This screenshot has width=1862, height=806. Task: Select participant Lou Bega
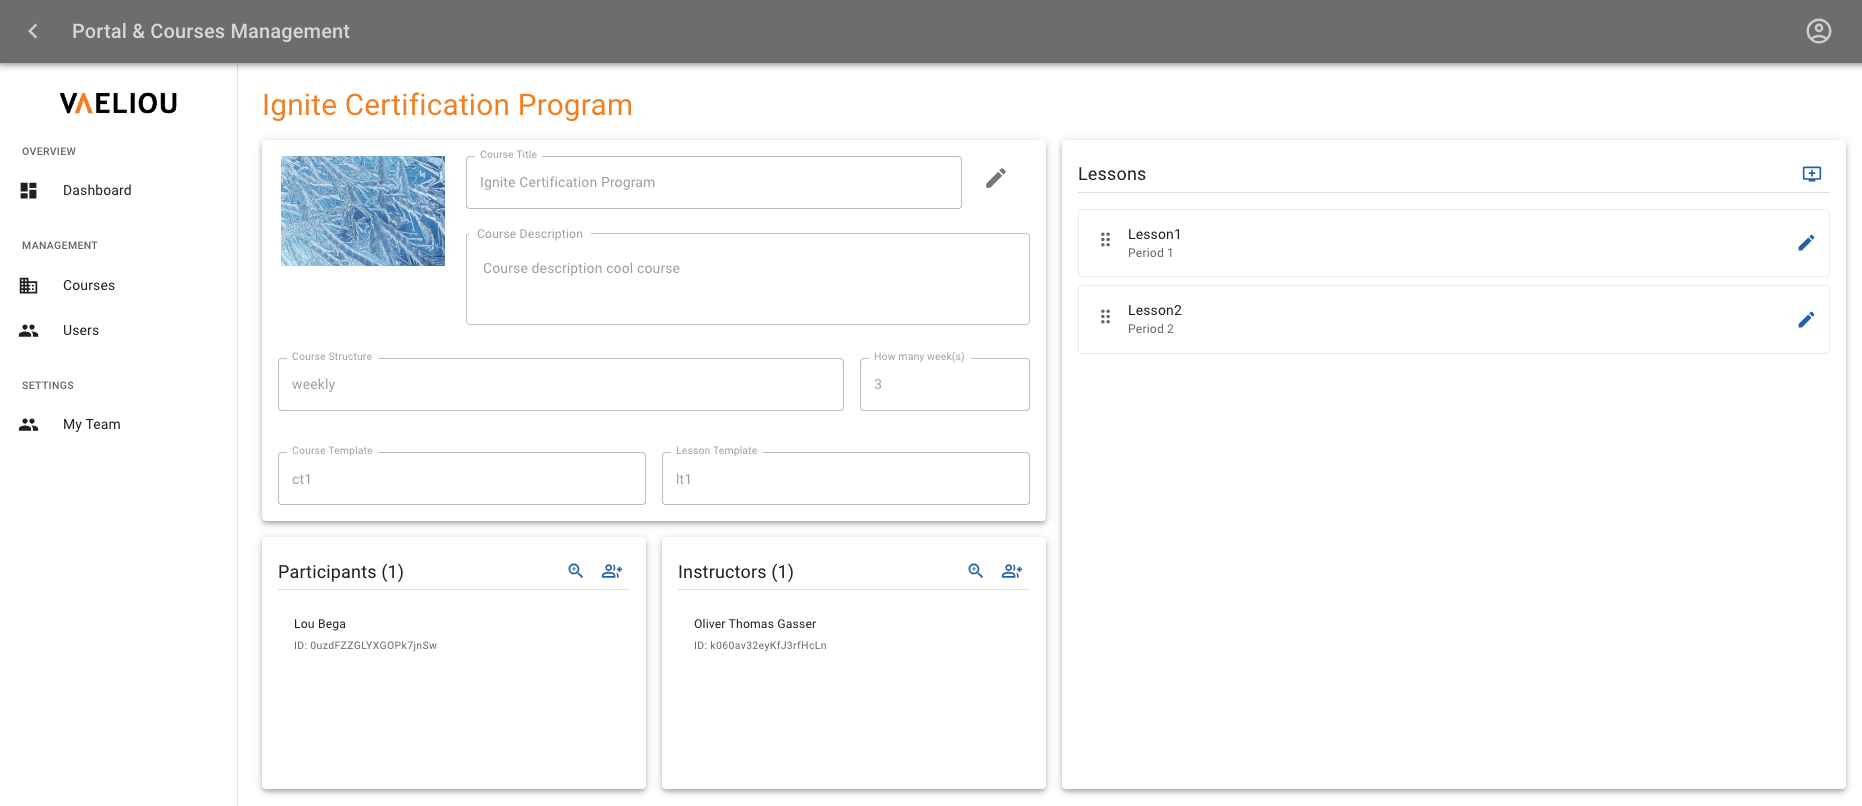(x=320, y=624)
